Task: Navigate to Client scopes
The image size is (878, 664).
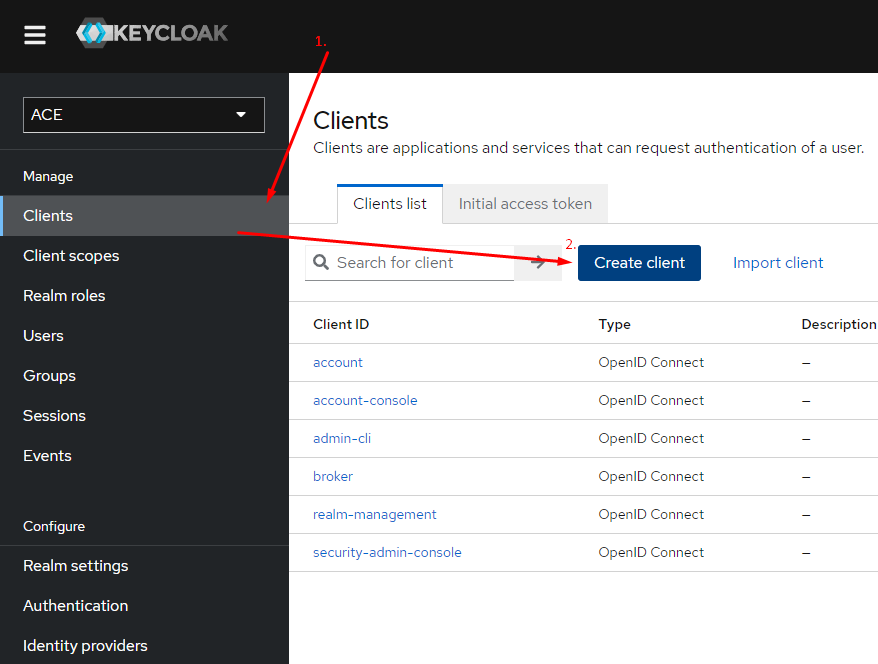Action: [x=70, y=255]
